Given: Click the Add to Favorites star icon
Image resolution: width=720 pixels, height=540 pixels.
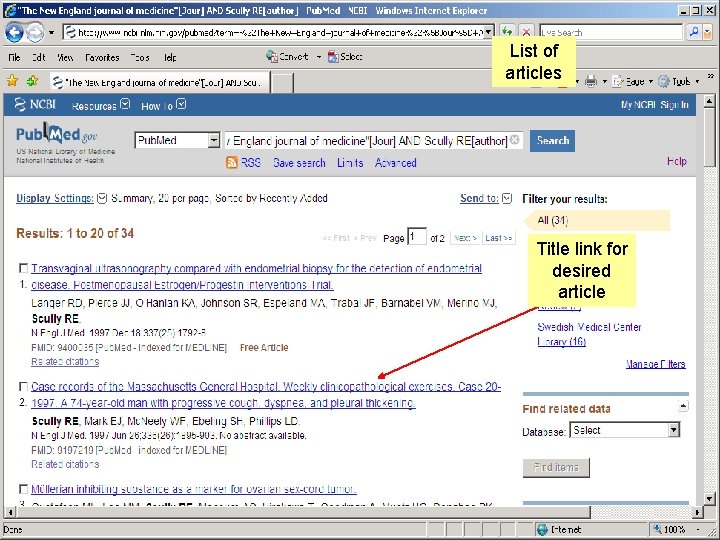Looking at the screenshot, I should [32, 81].
